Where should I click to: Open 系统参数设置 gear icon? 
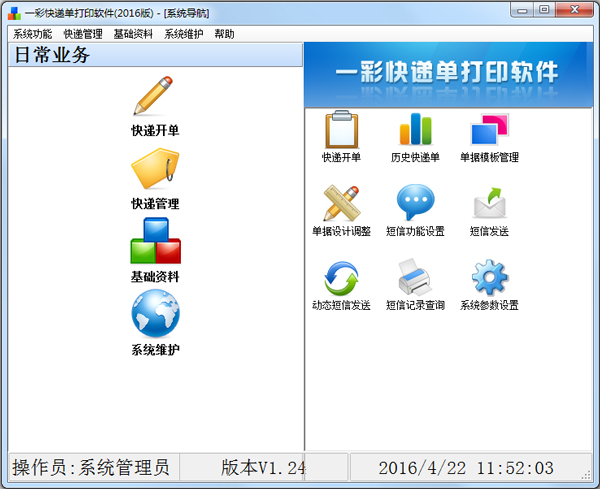coord(489,277)
